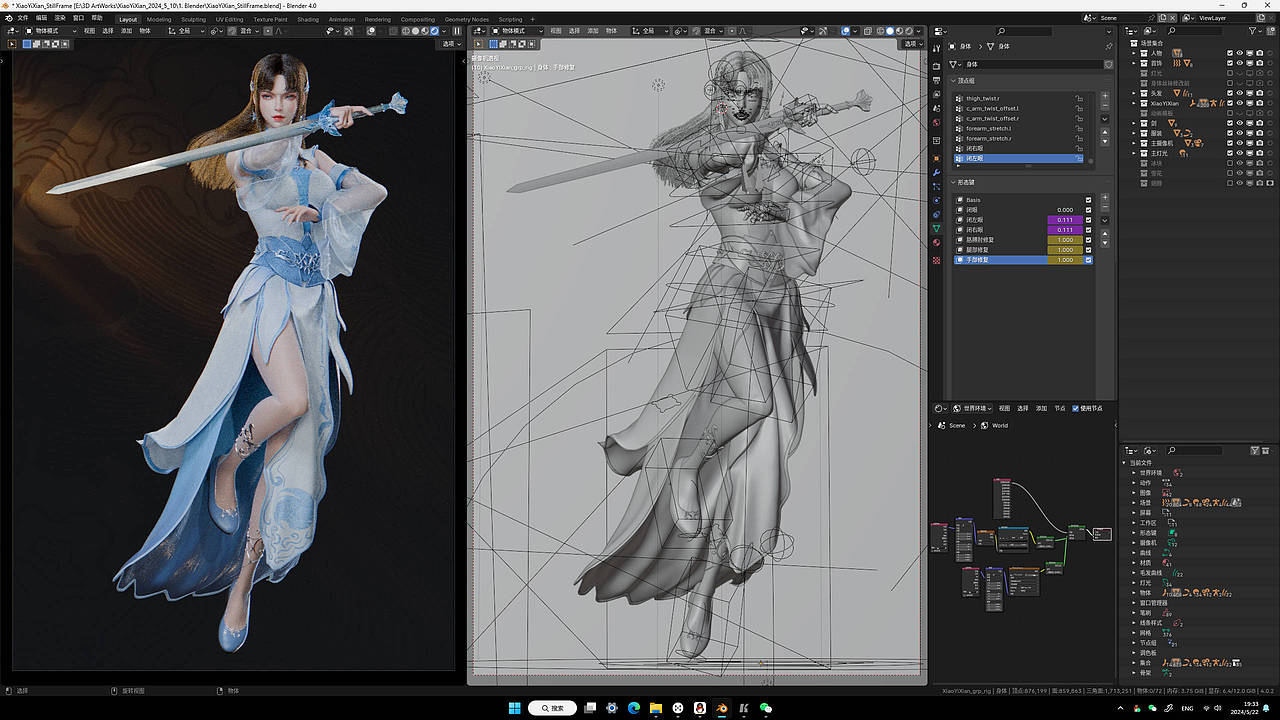Open the Object properties tab icon
Screen dimensions: 1280x720
tap(937, 158)
